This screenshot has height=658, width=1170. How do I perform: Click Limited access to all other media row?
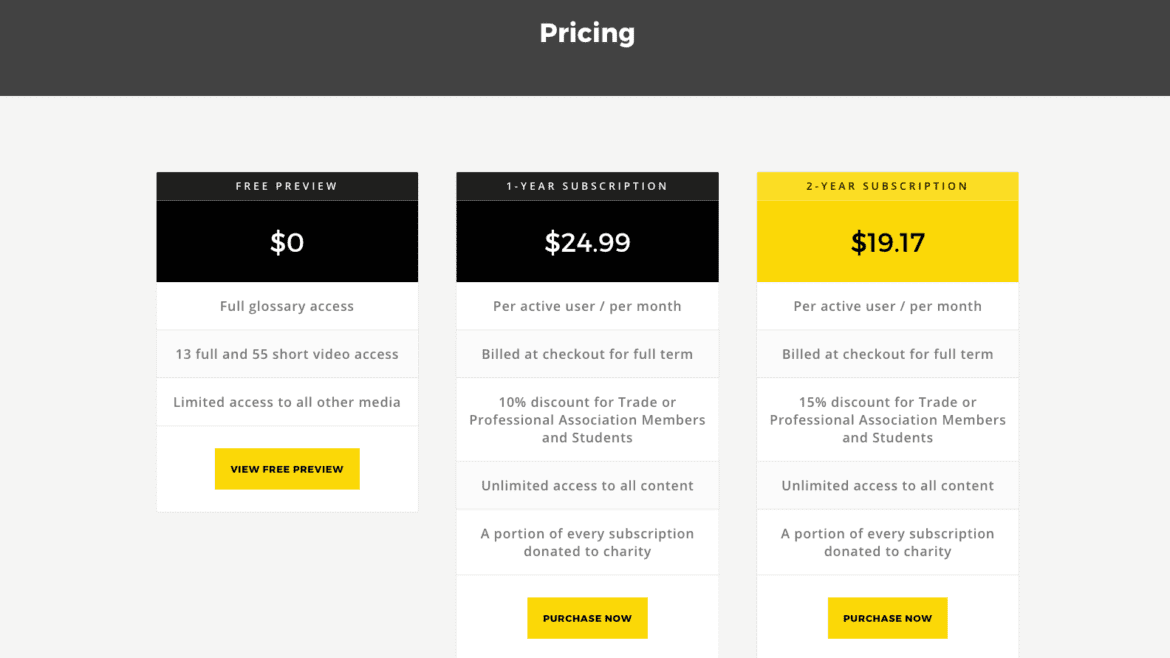(287, 401)
